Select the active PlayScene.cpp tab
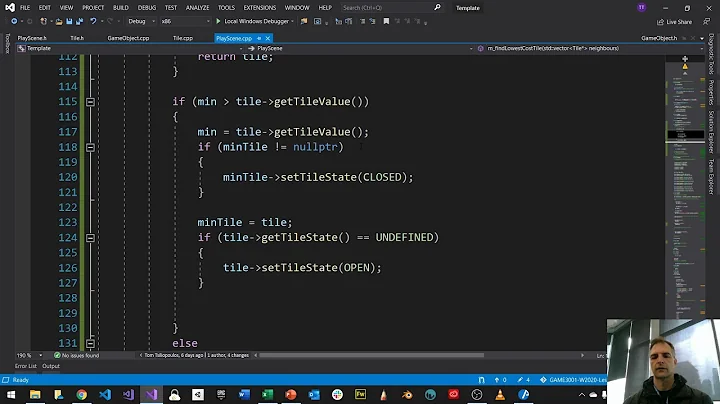Screen dimensions: 720x404 pyautogui.click(x=234, y=38)
